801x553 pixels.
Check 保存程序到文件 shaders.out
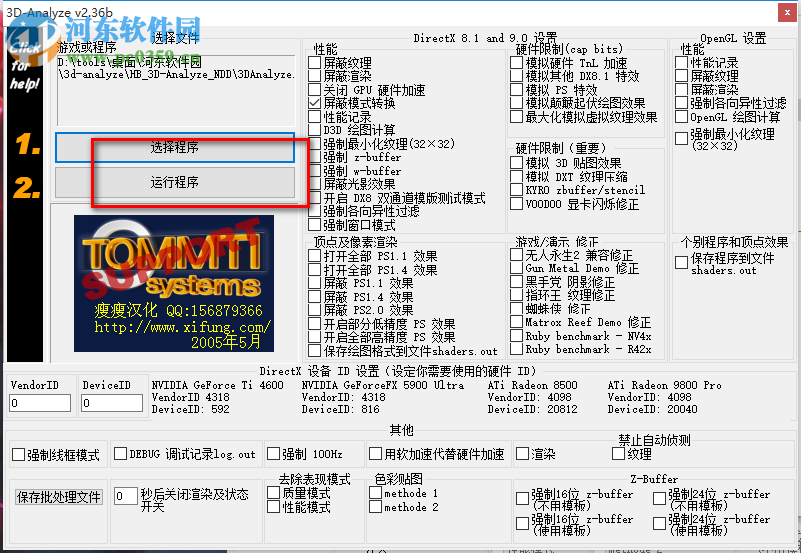(x=681, y=262)
